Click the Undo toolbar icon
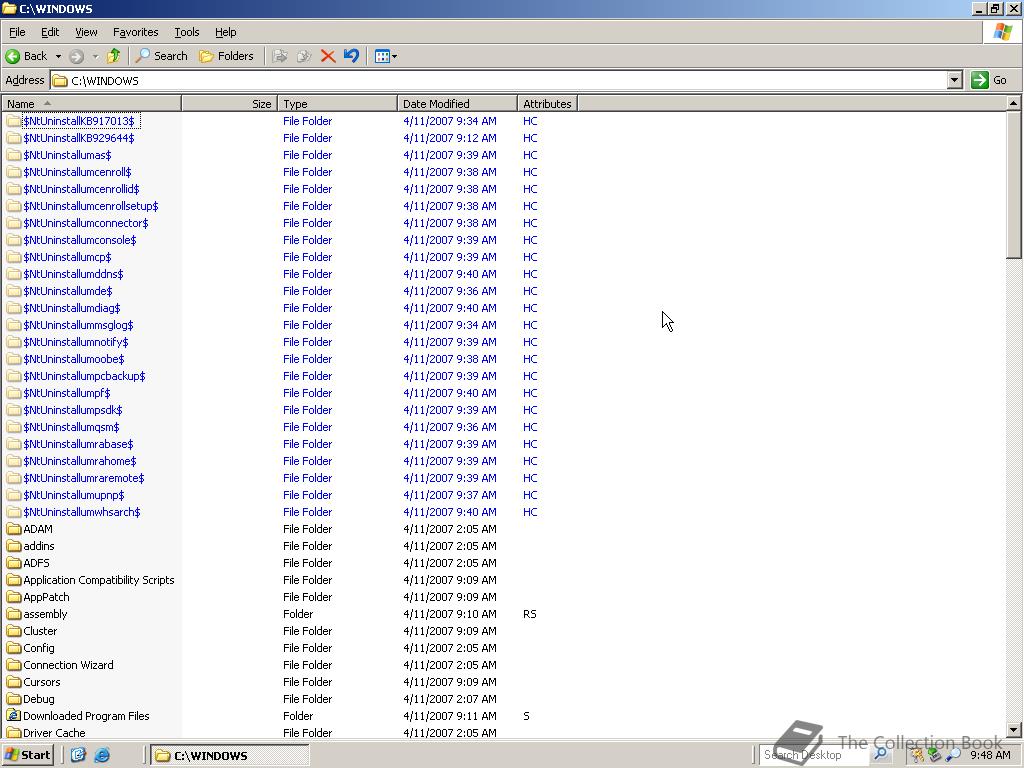This screenshot has height=768, width=1024. pyautogui.click(x=351, y=56)
